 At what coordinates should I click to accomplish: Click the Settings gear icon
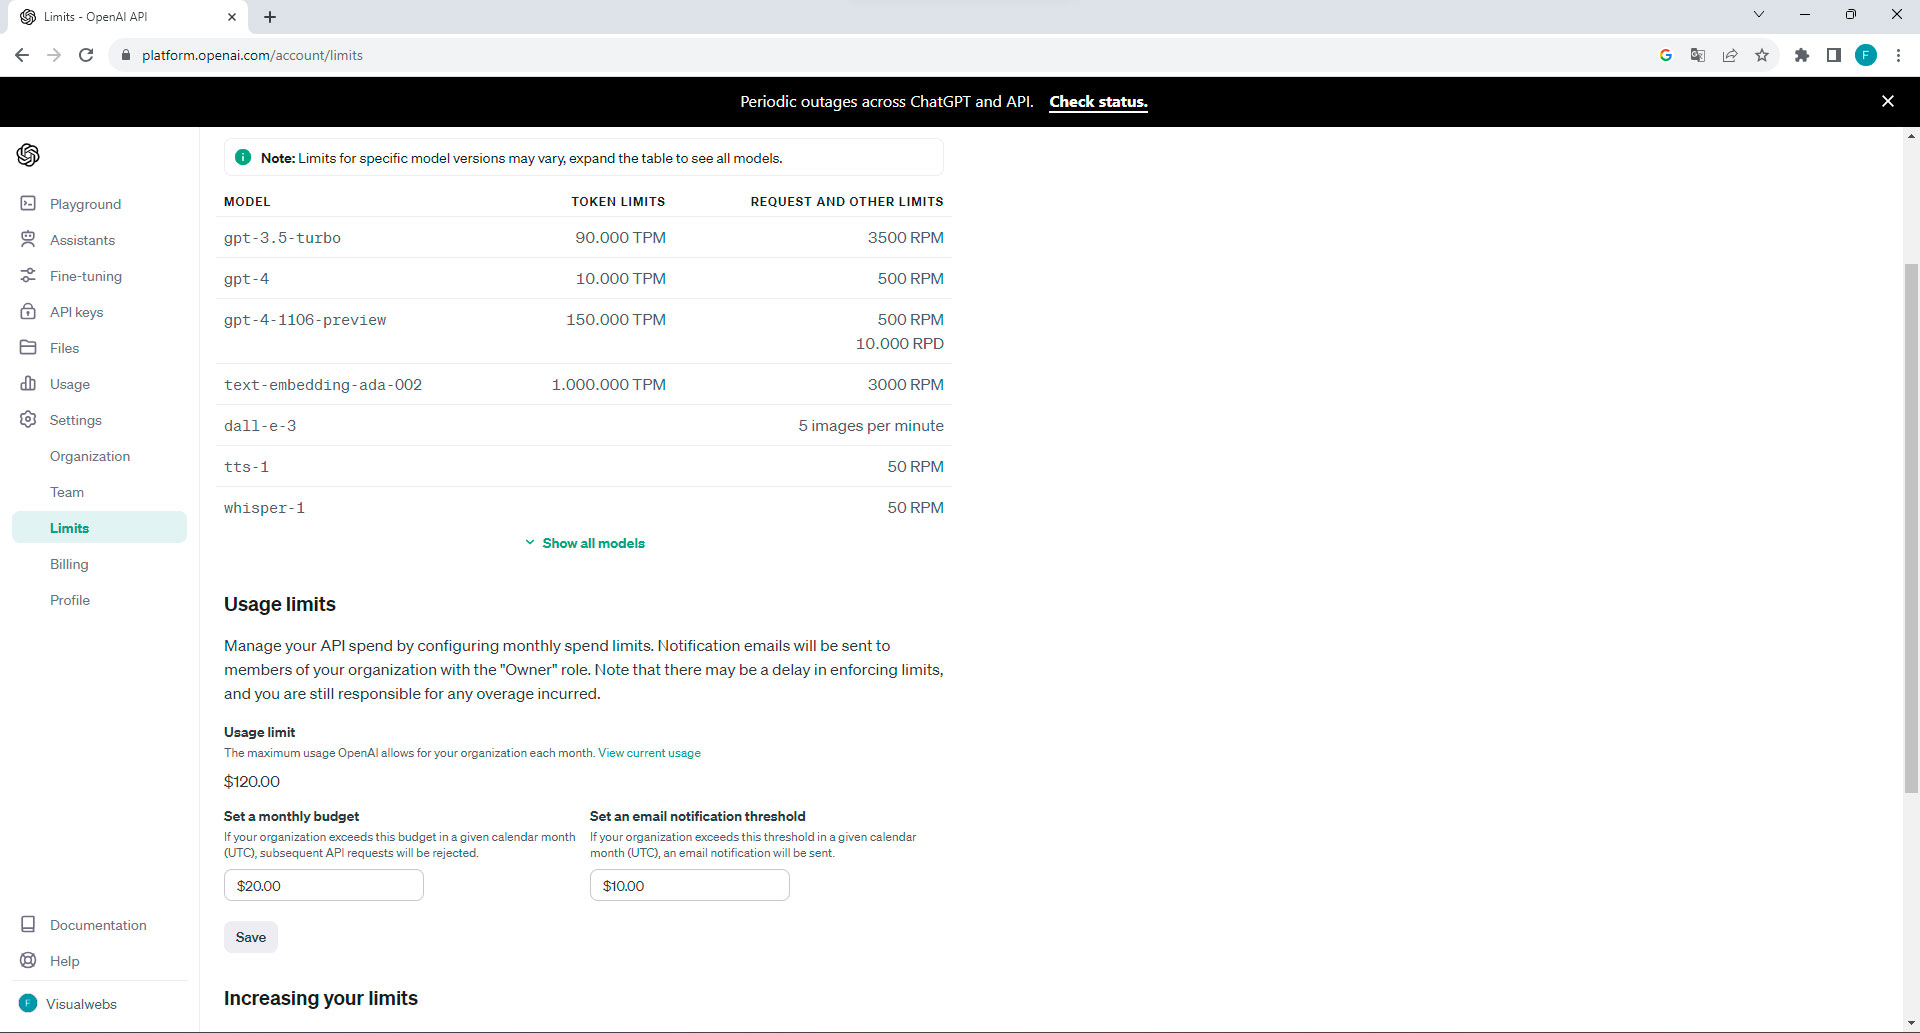click(x=28, y=419)
